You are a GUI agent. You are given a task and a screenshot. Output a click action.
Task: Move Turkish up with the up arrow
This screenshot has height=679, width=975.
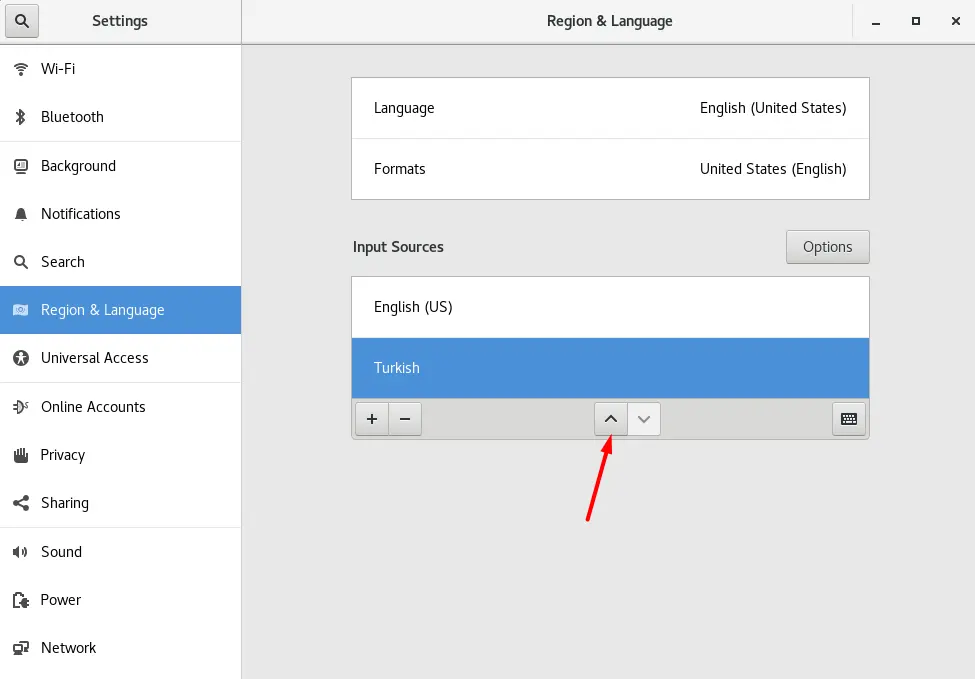coord(611,419)
